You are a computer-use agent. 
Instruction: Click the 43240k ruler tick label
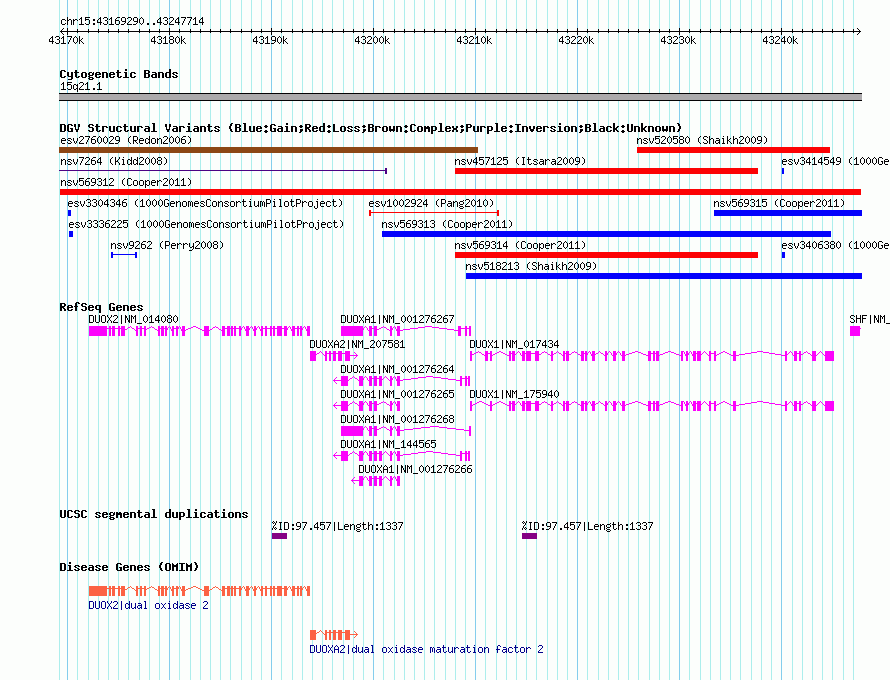pyautogui.click(x=780, y=40)
